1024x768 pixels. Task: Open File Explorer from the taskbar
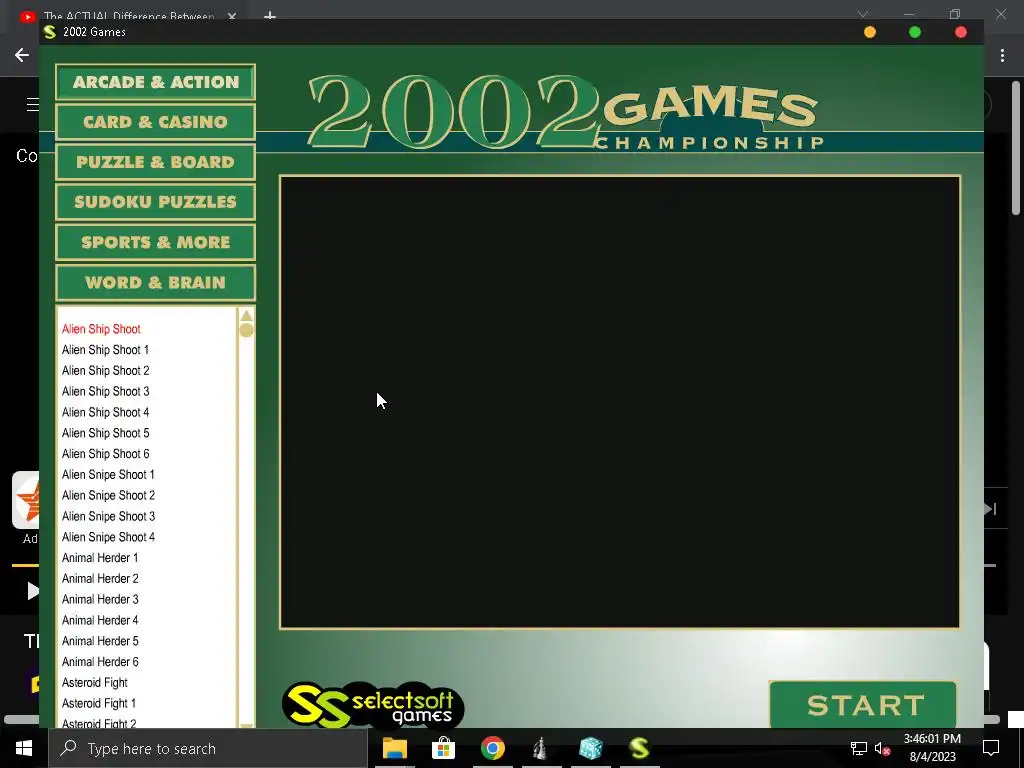(x=394, y=748)
